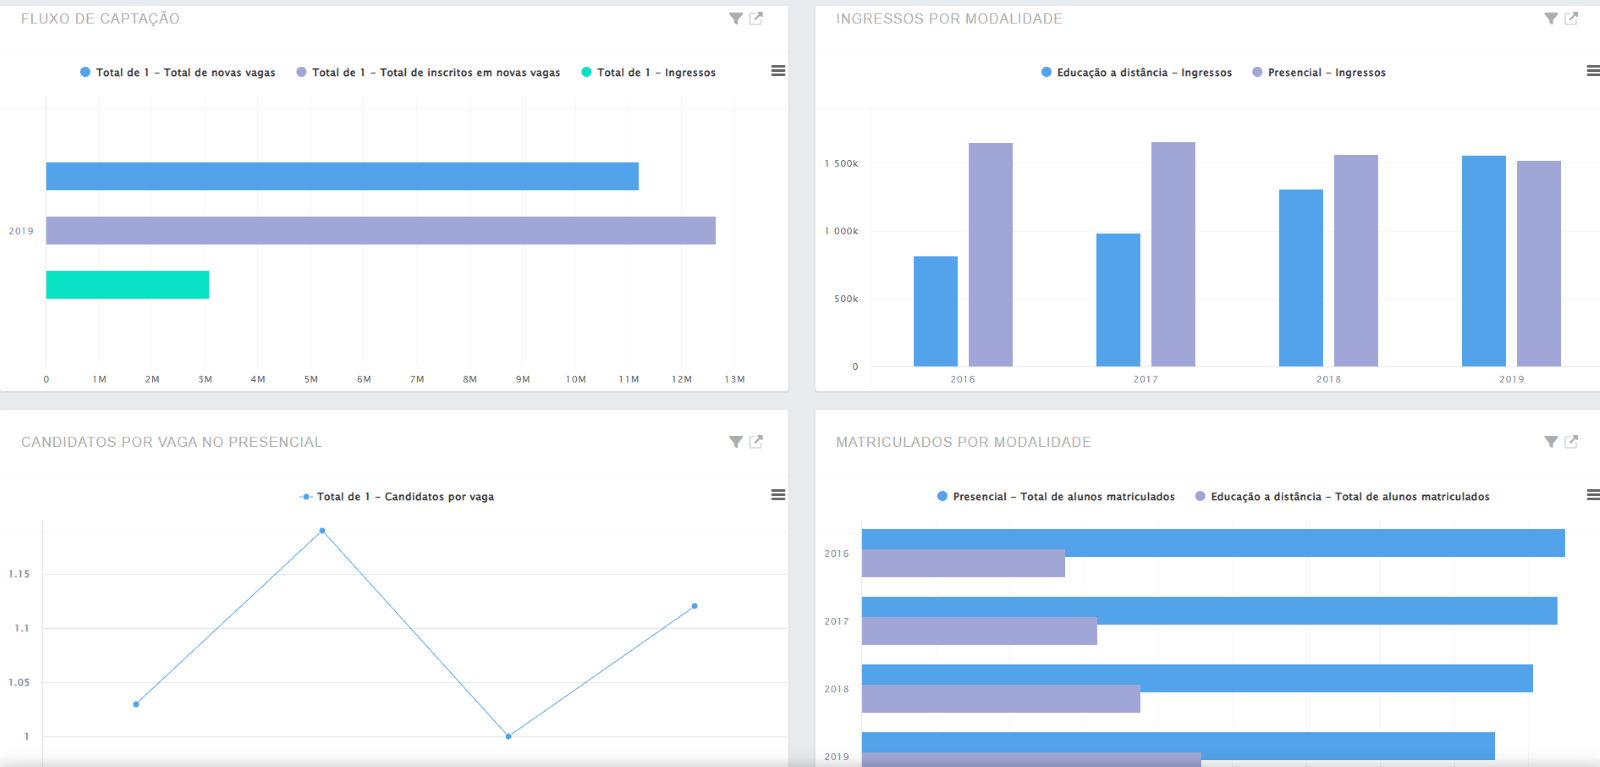Click the '13M' x-axis label in Fluxo chart

tap(735, 379)
